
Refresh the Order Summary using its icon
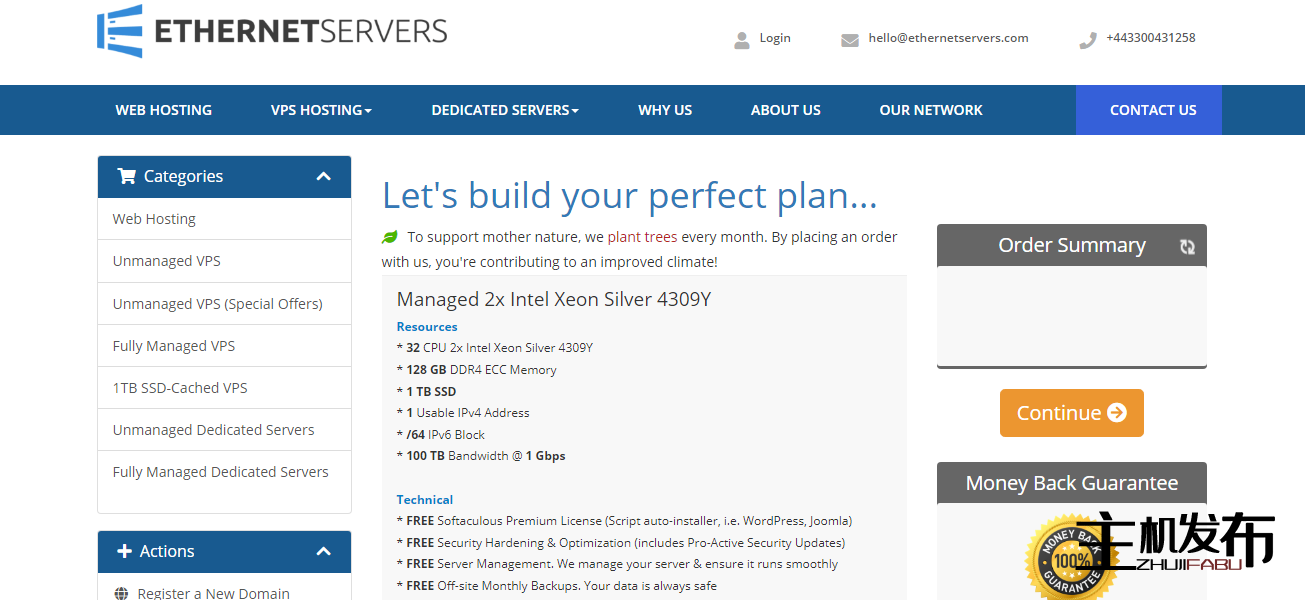point(1187,247)
